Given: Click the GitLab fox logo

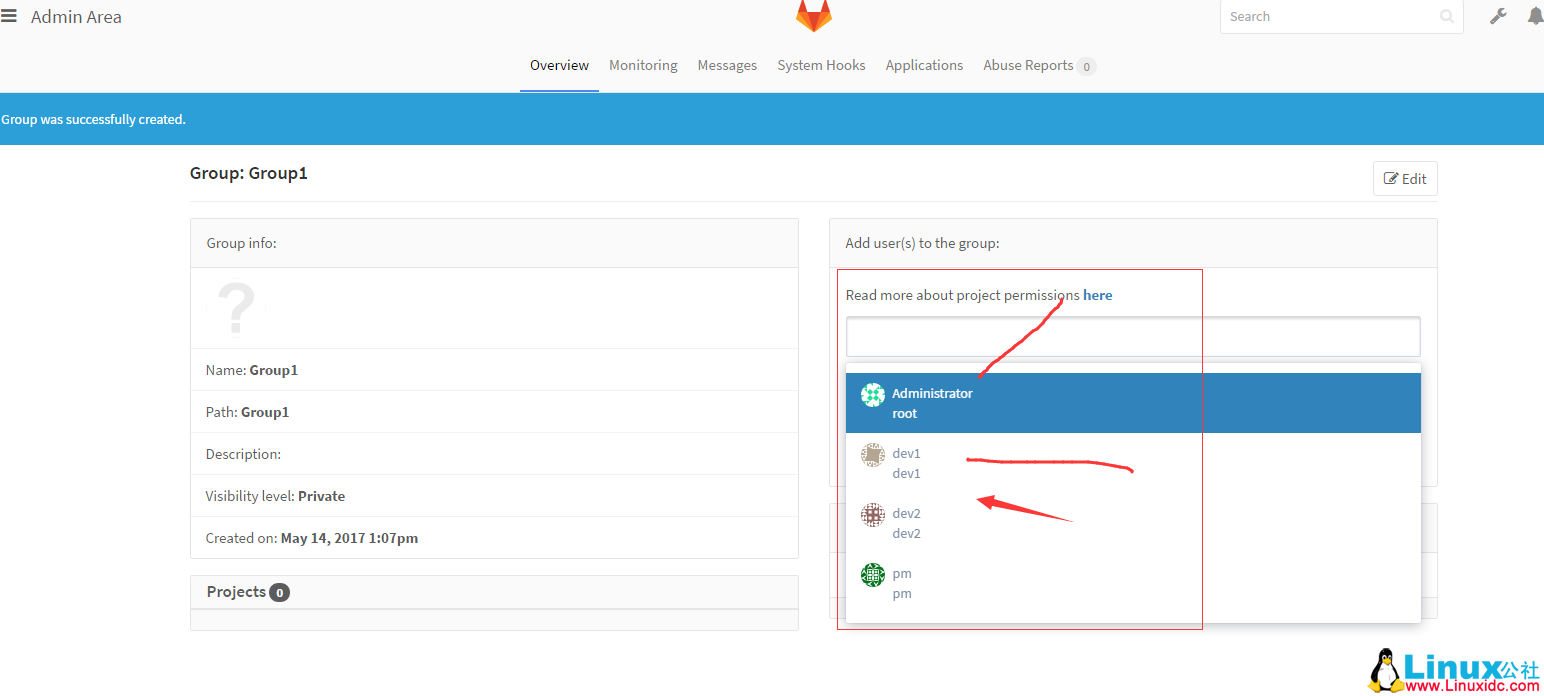Looking at the screenshot, I should [x=813, y=15].
